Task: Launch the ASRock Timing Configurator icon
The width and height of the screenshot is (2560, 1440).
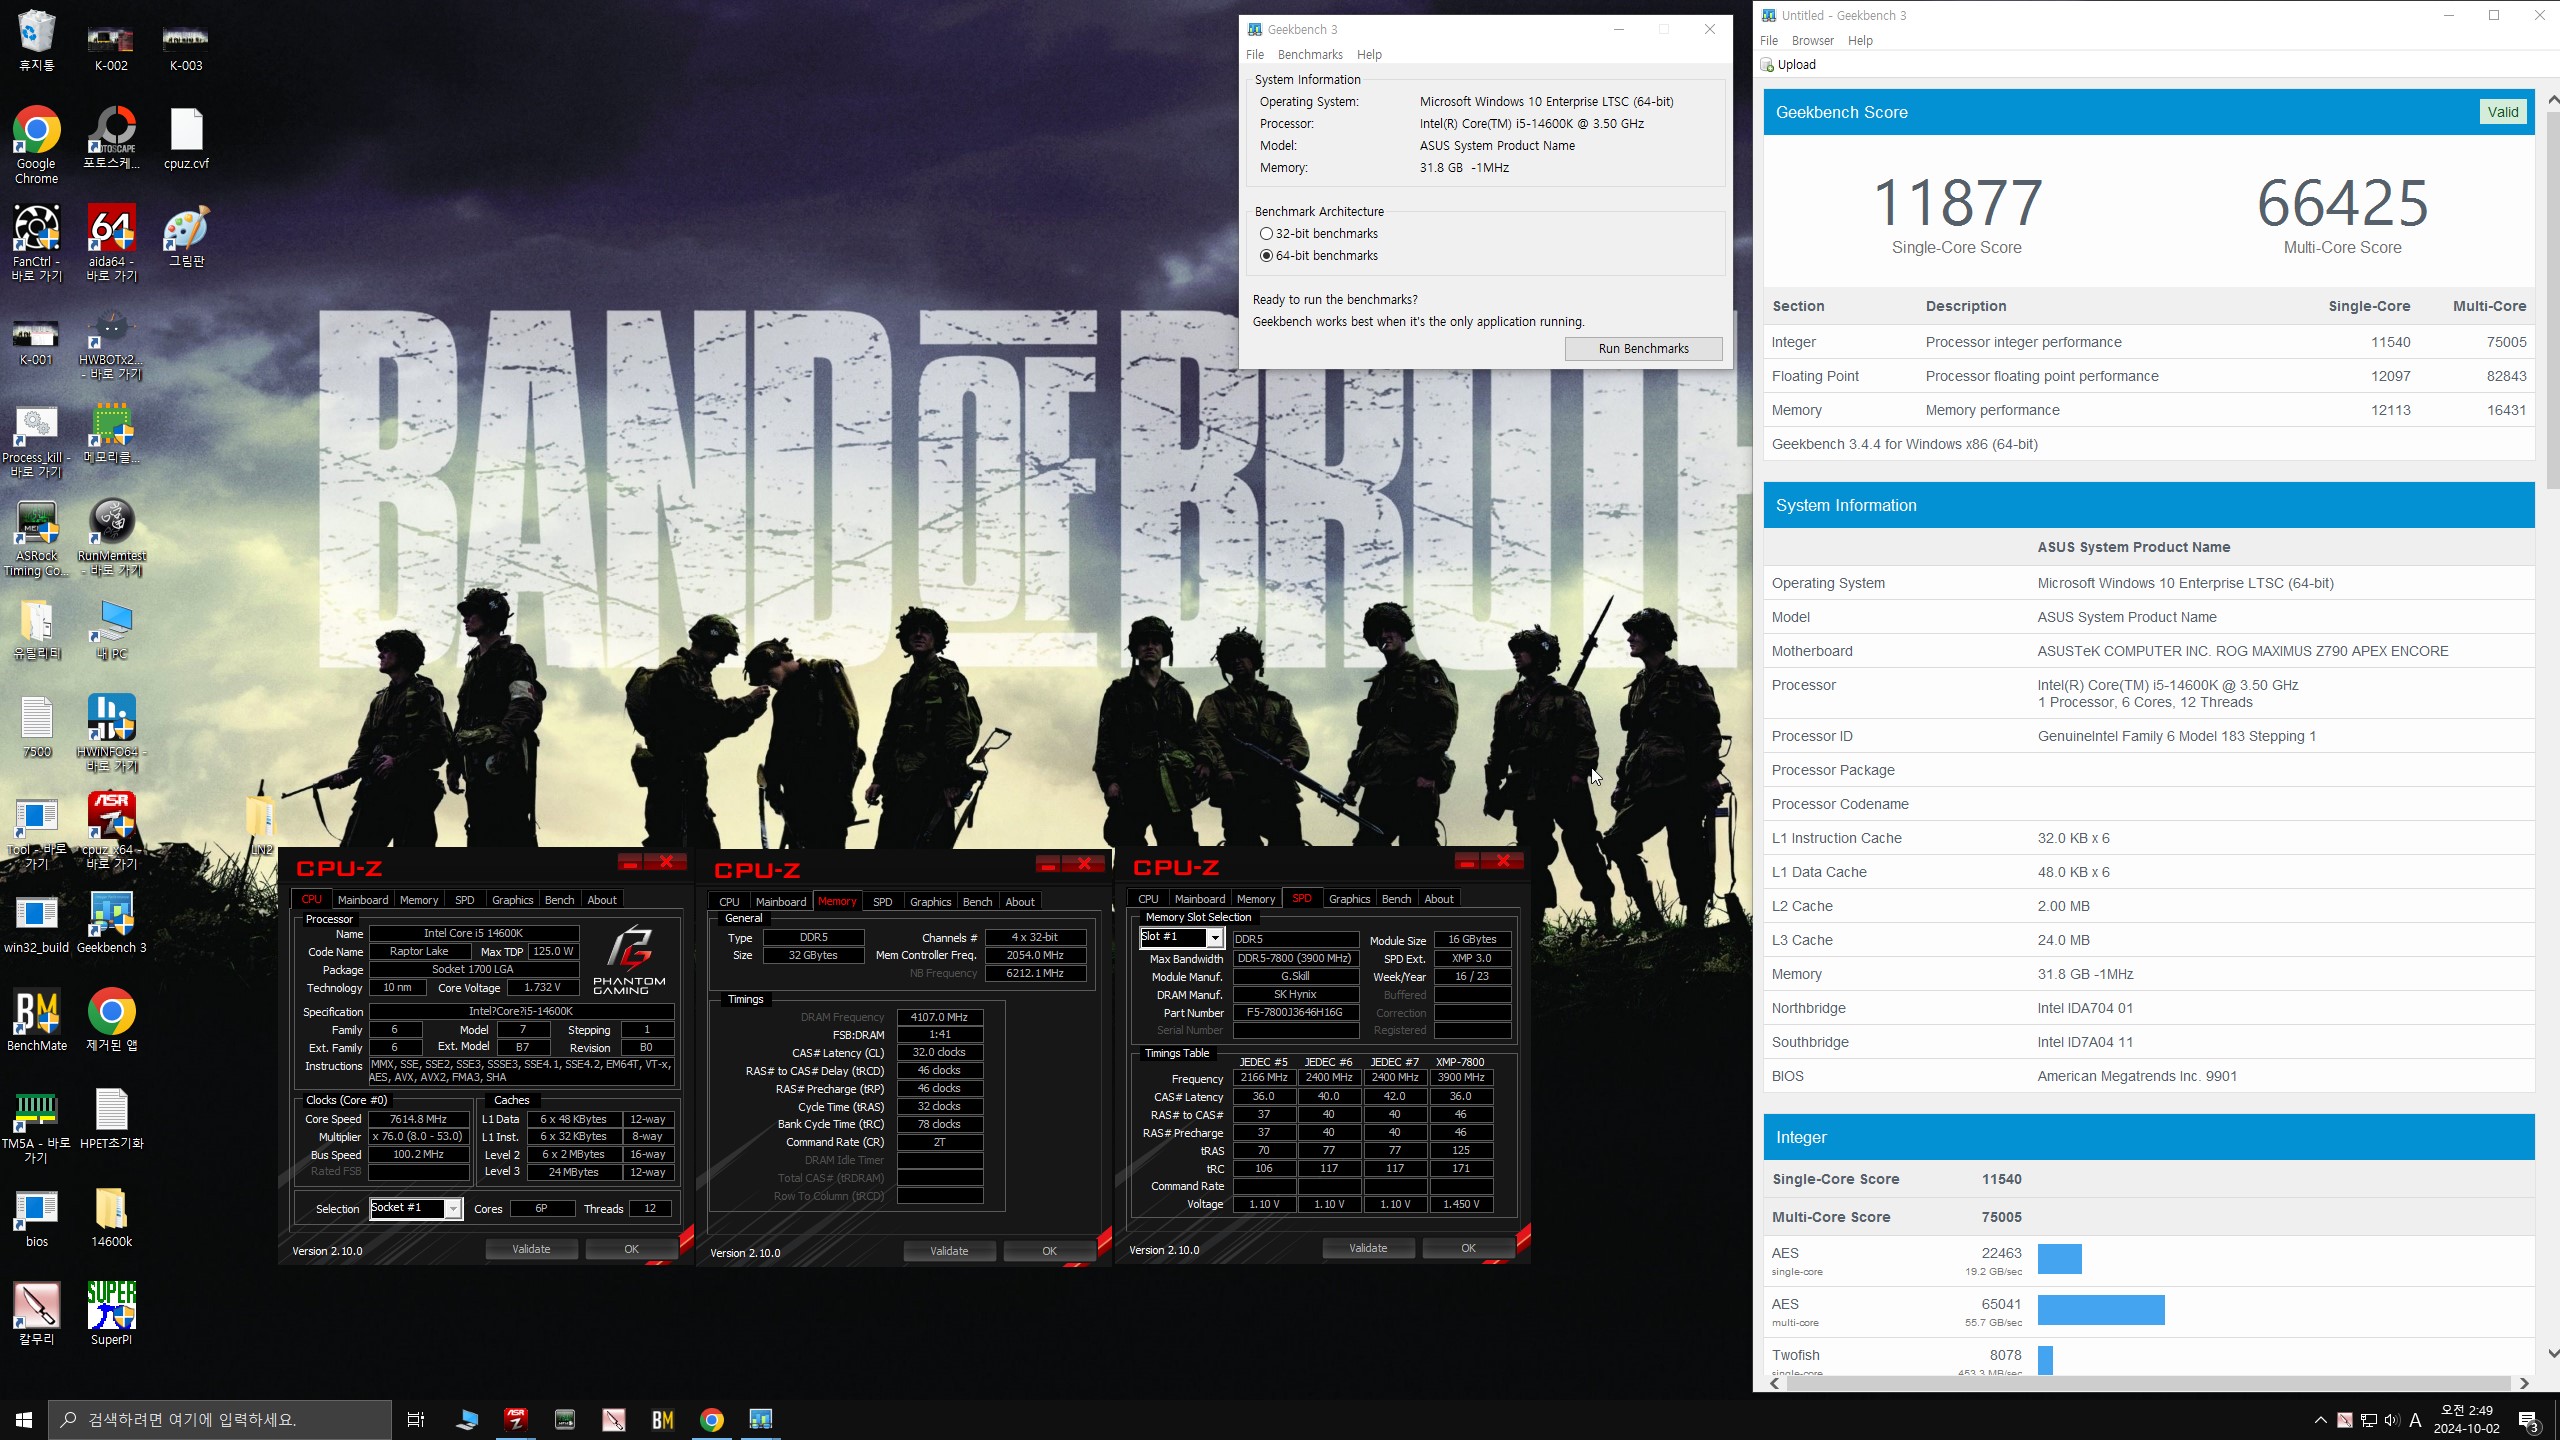Action: [36, 538]
